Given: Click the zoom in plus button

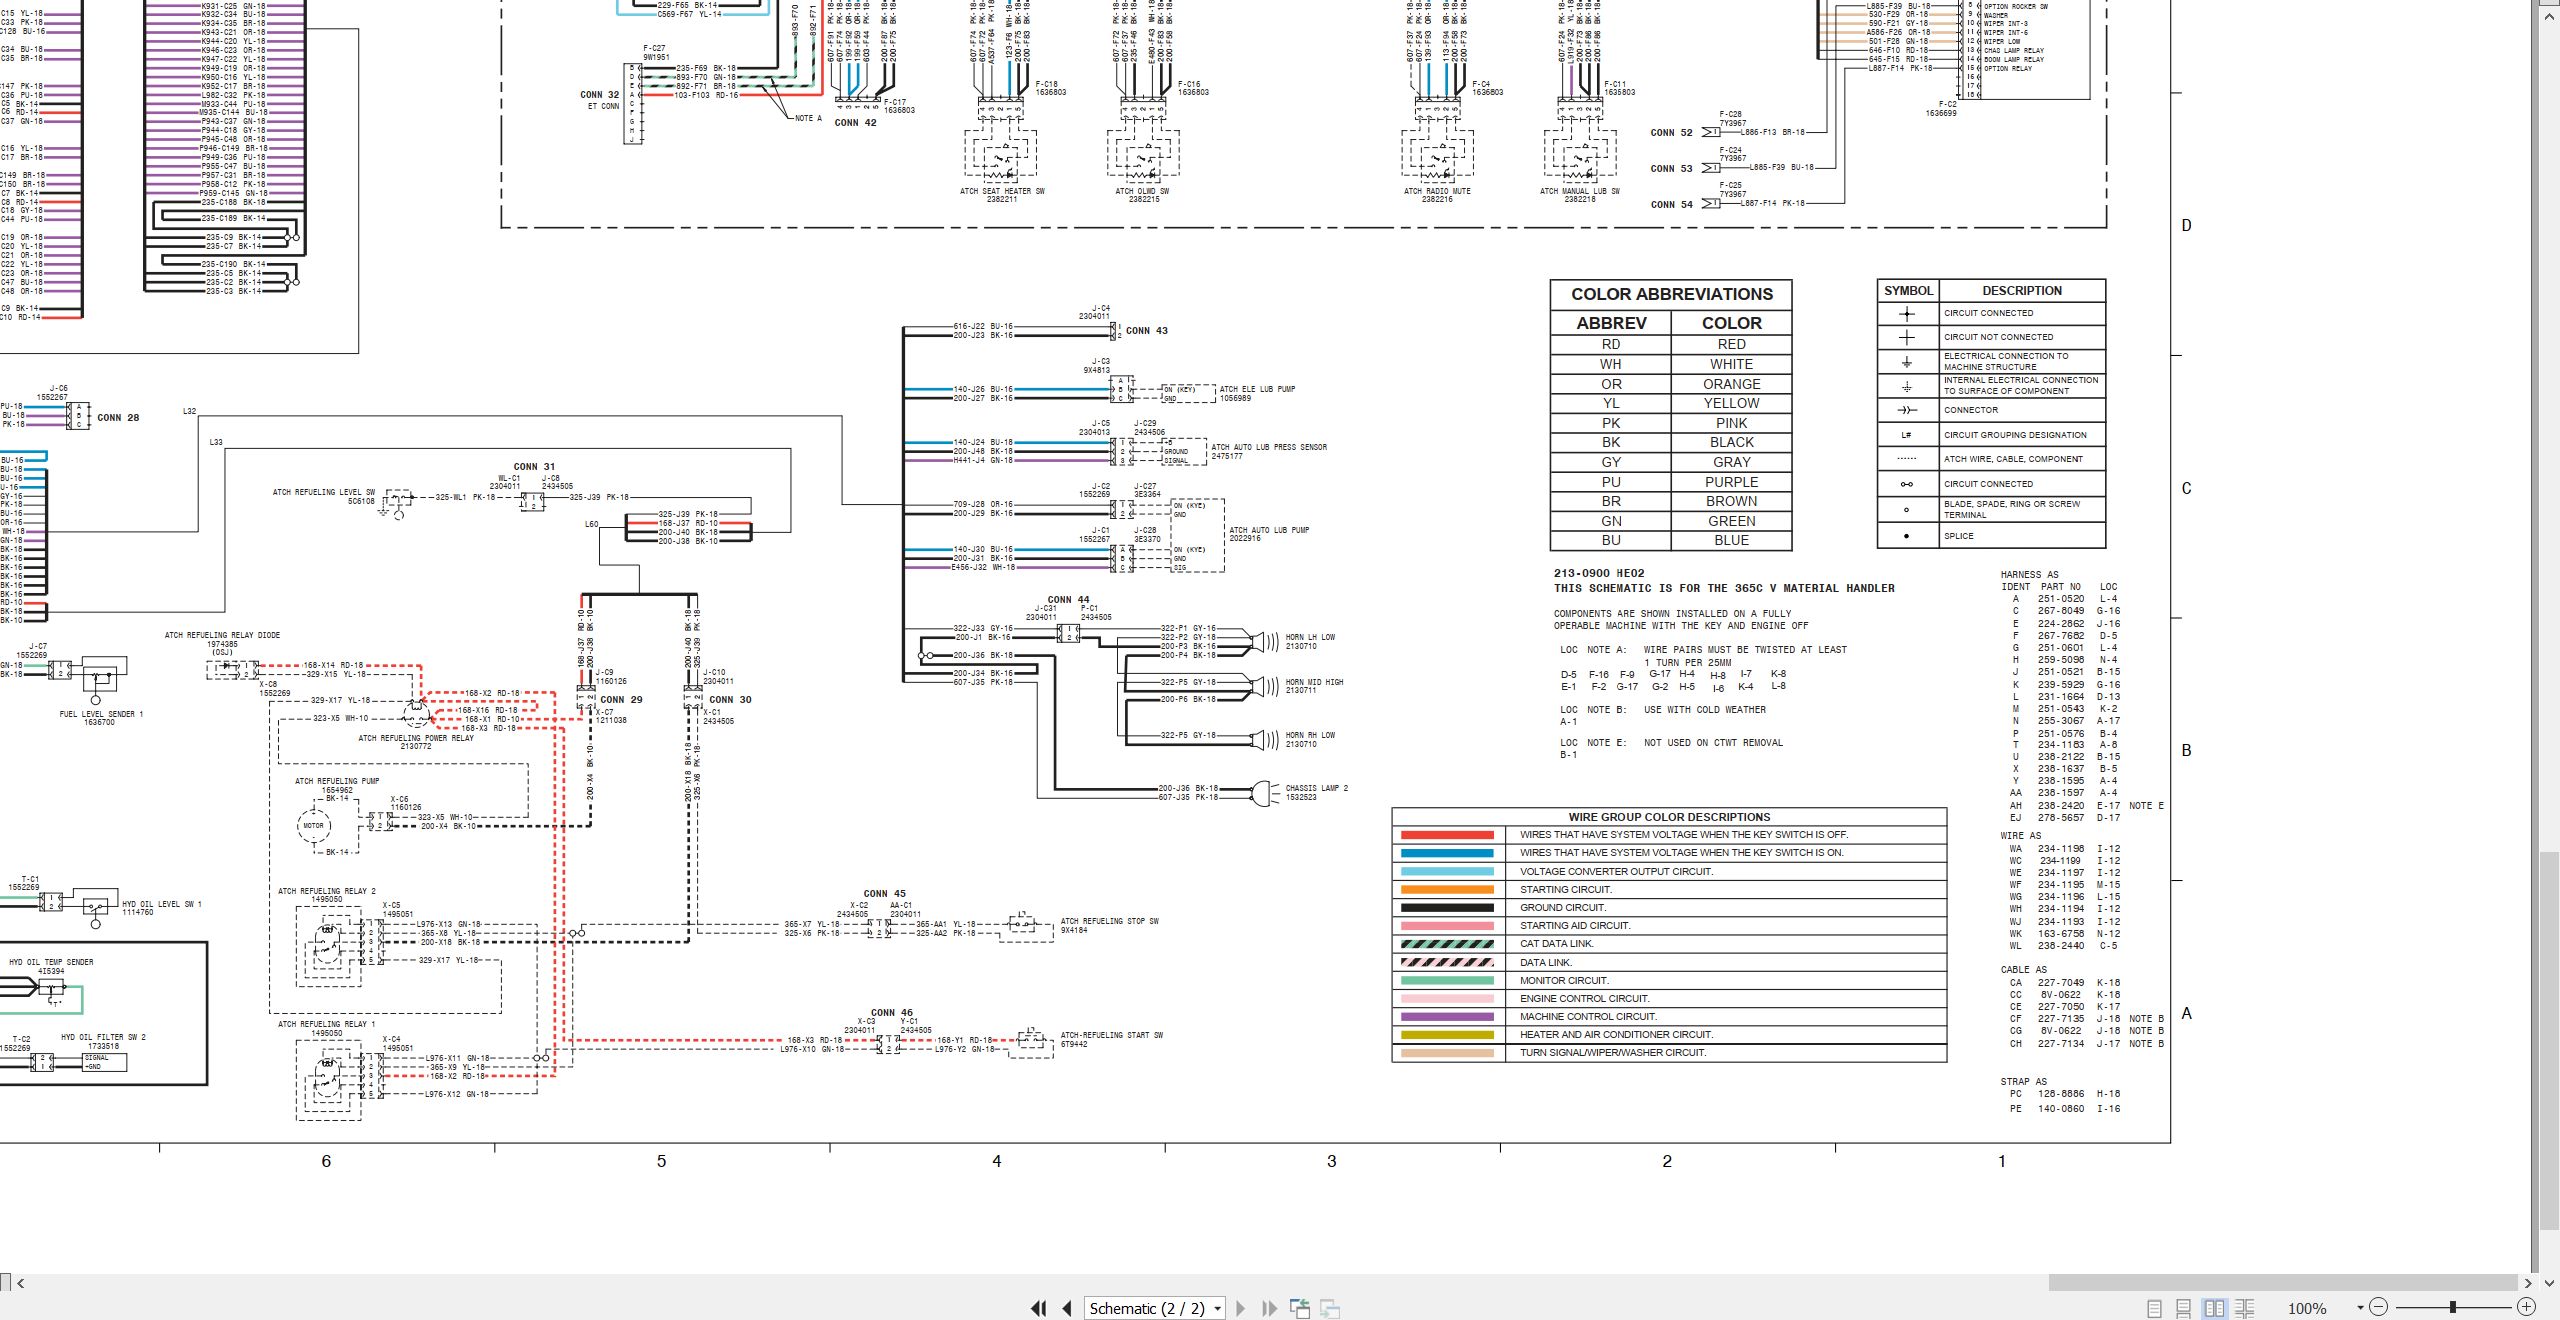Looking at the screenshot, I should (2526, 1307).
